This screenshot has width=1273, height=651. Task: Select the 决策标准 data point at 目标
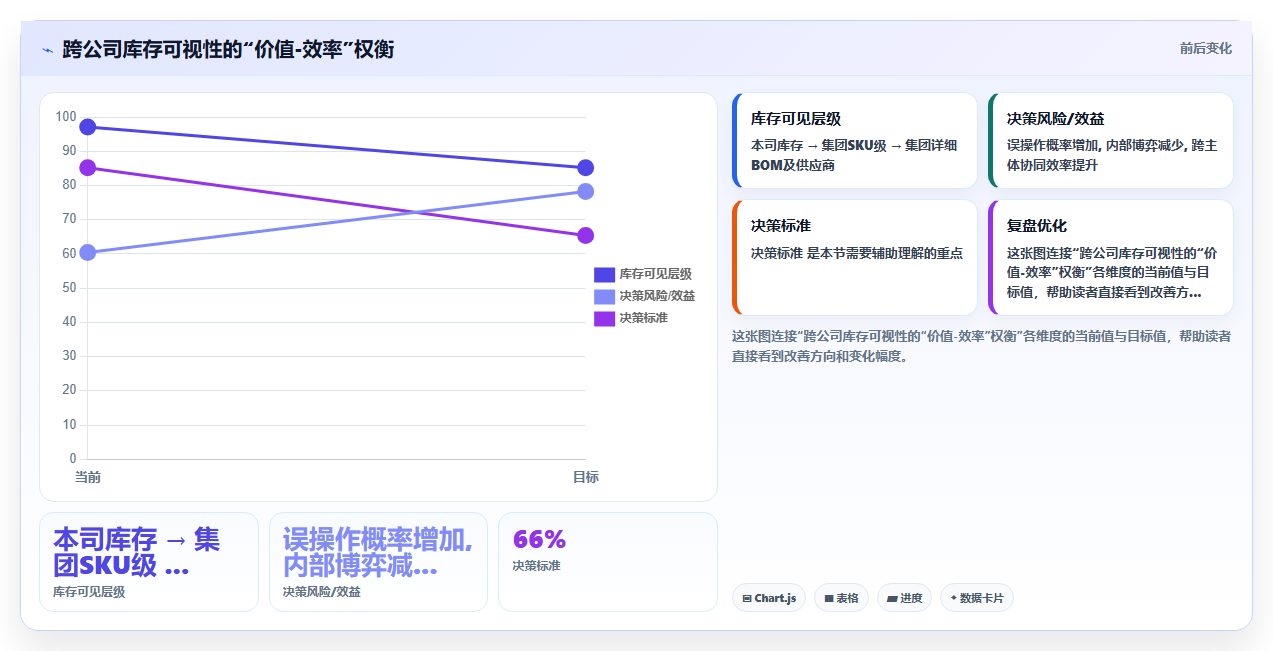coord(586,236)
